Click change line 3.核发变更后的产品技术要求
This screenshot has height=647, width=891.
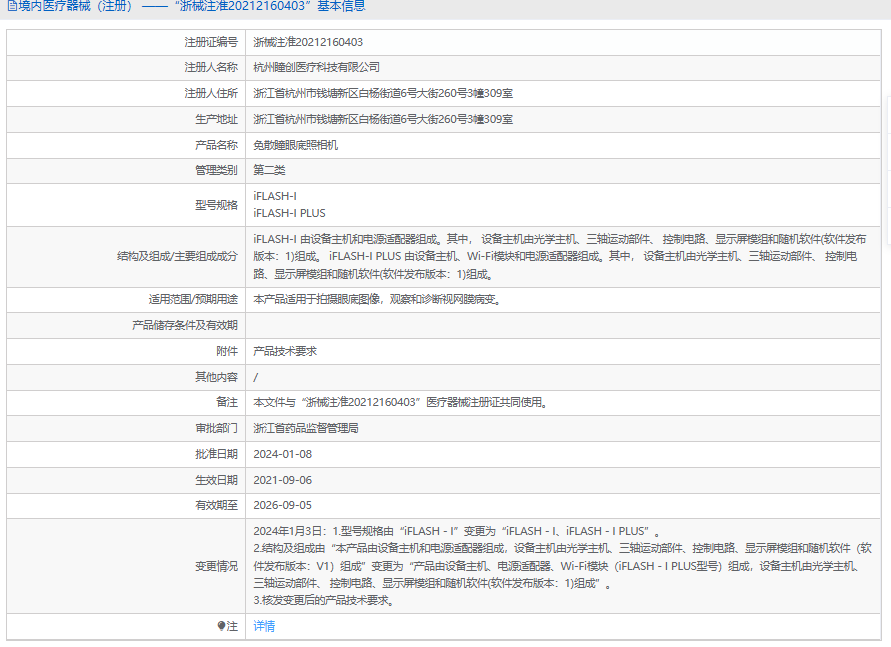click(x=324, y=600)
